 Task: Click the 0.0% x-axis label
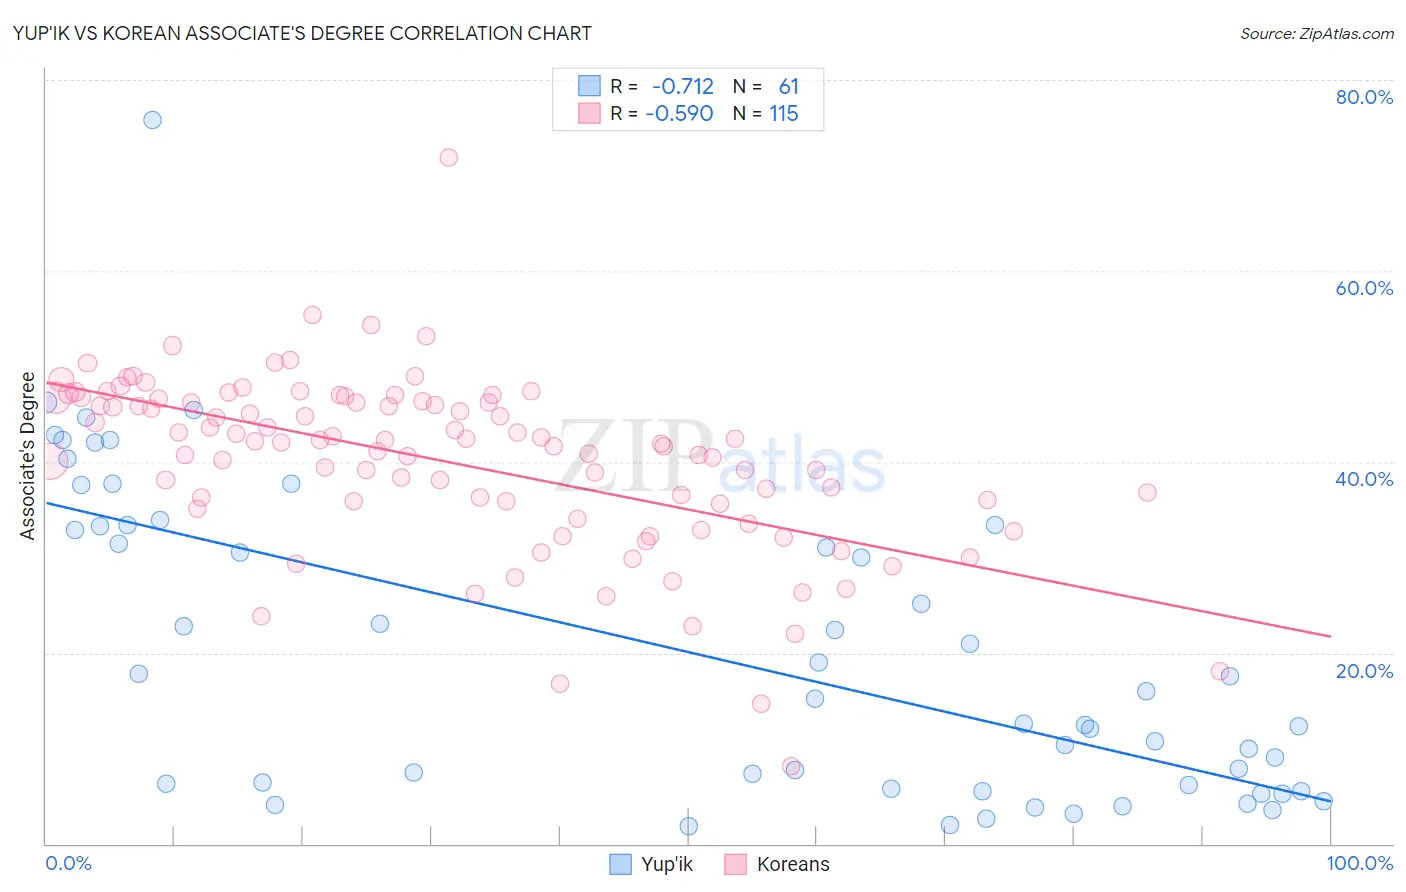[x=68, y=863]
